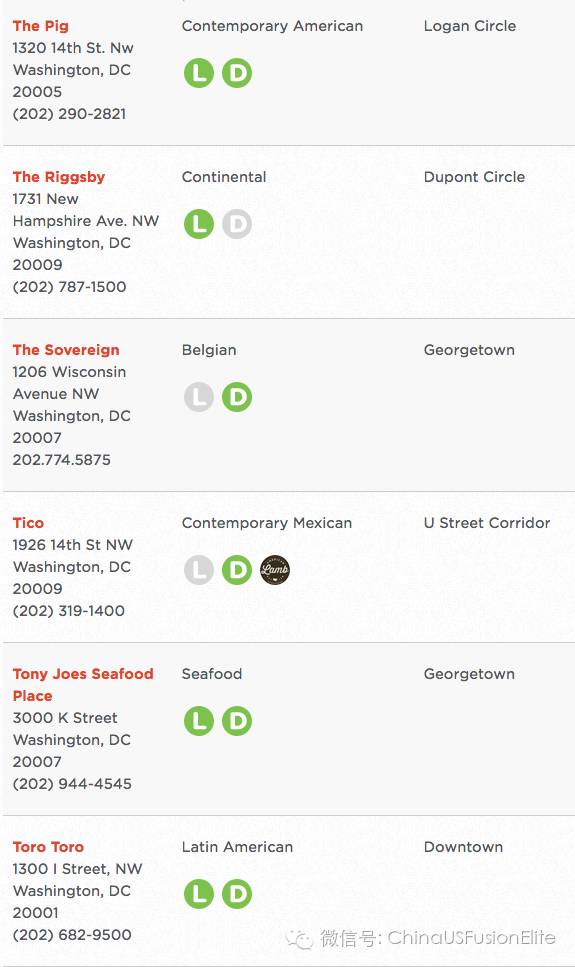The image size is (575, 967).
Task: Click The Pig's green Lunch icon
Action: [x=199, y=73]
